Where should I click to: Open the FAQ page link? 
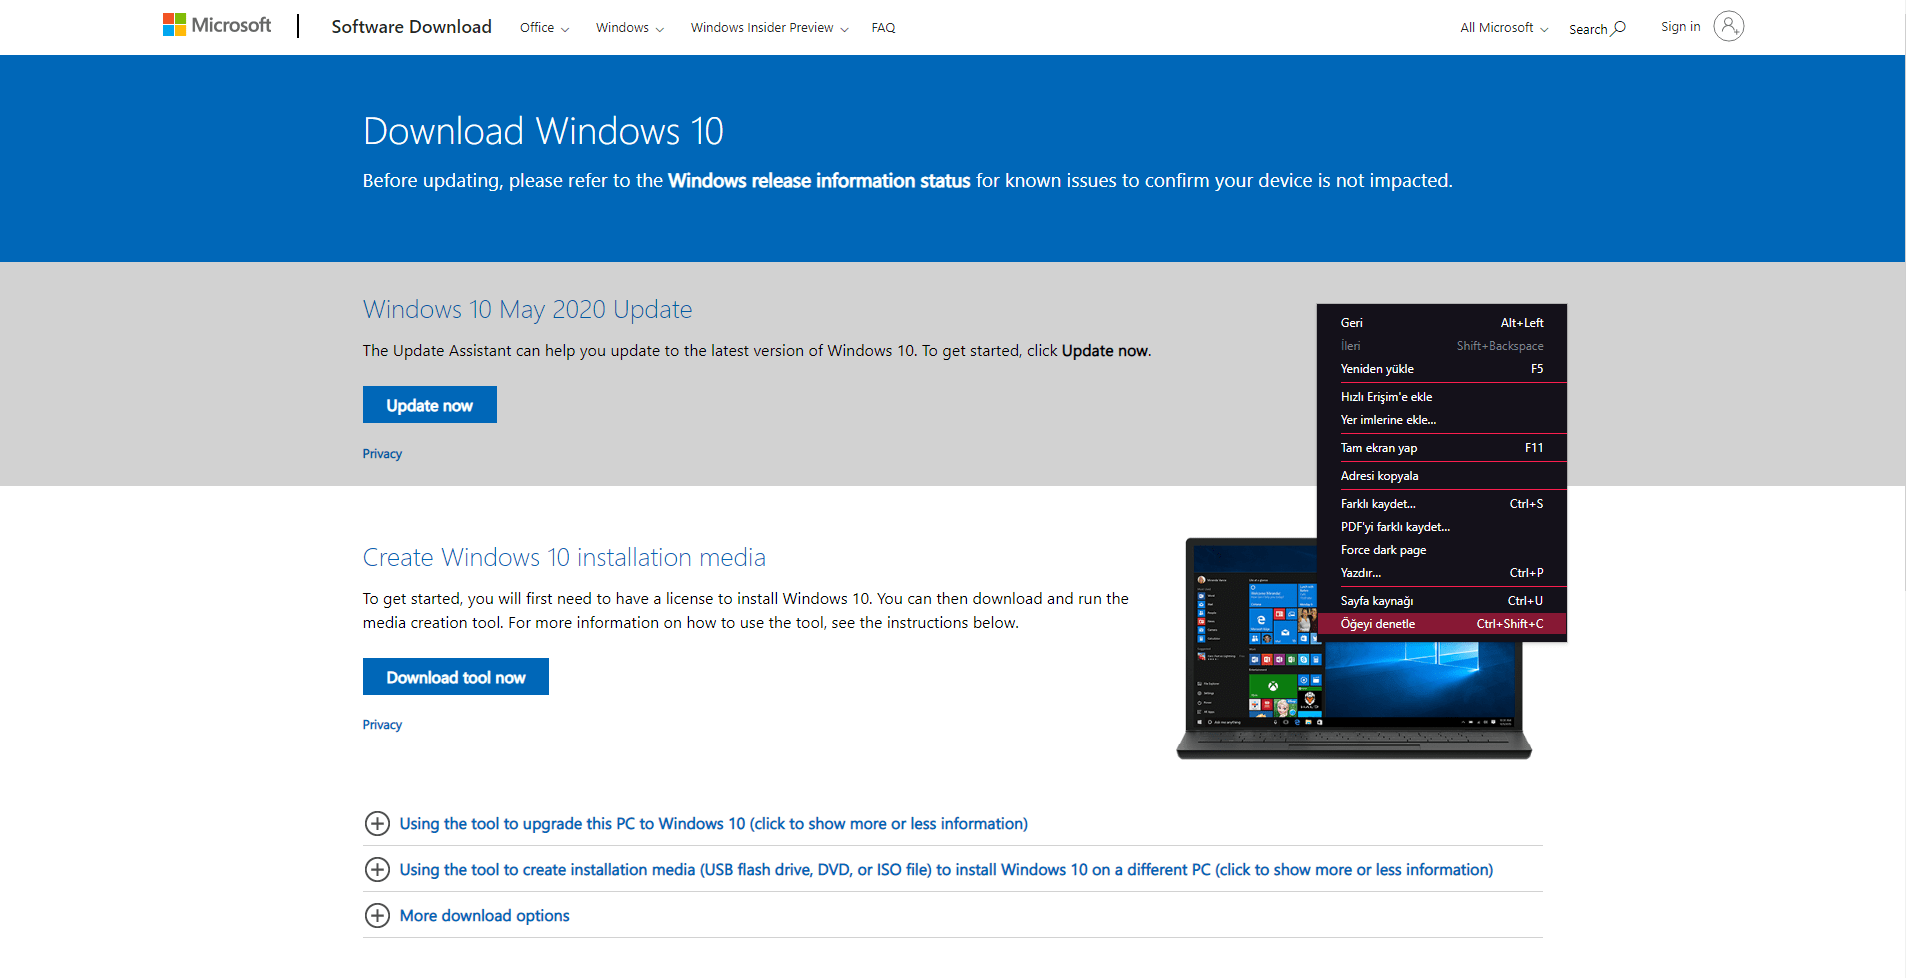point(883,28)
